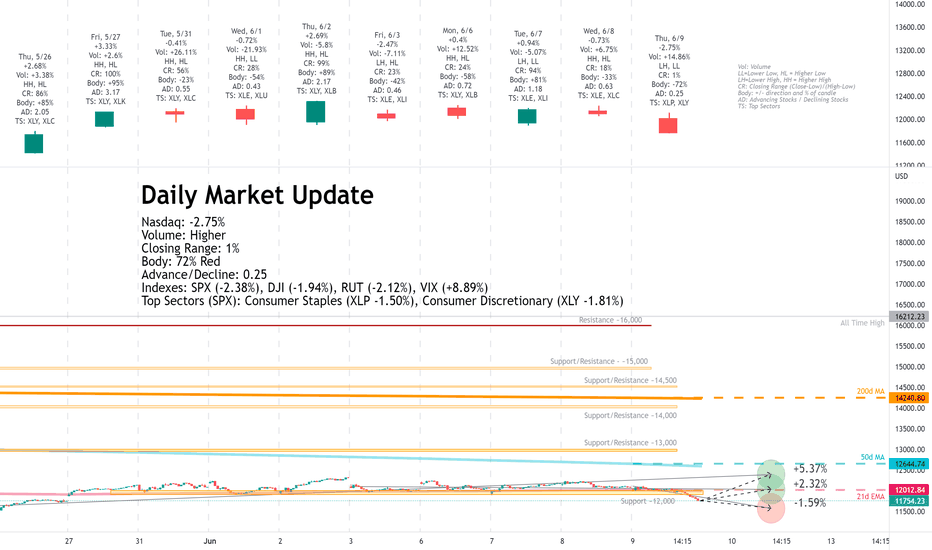Select the Tue 6/7 stats annotation
The height and width of the screenshot is (550, 932).
(x=528, y=66)
